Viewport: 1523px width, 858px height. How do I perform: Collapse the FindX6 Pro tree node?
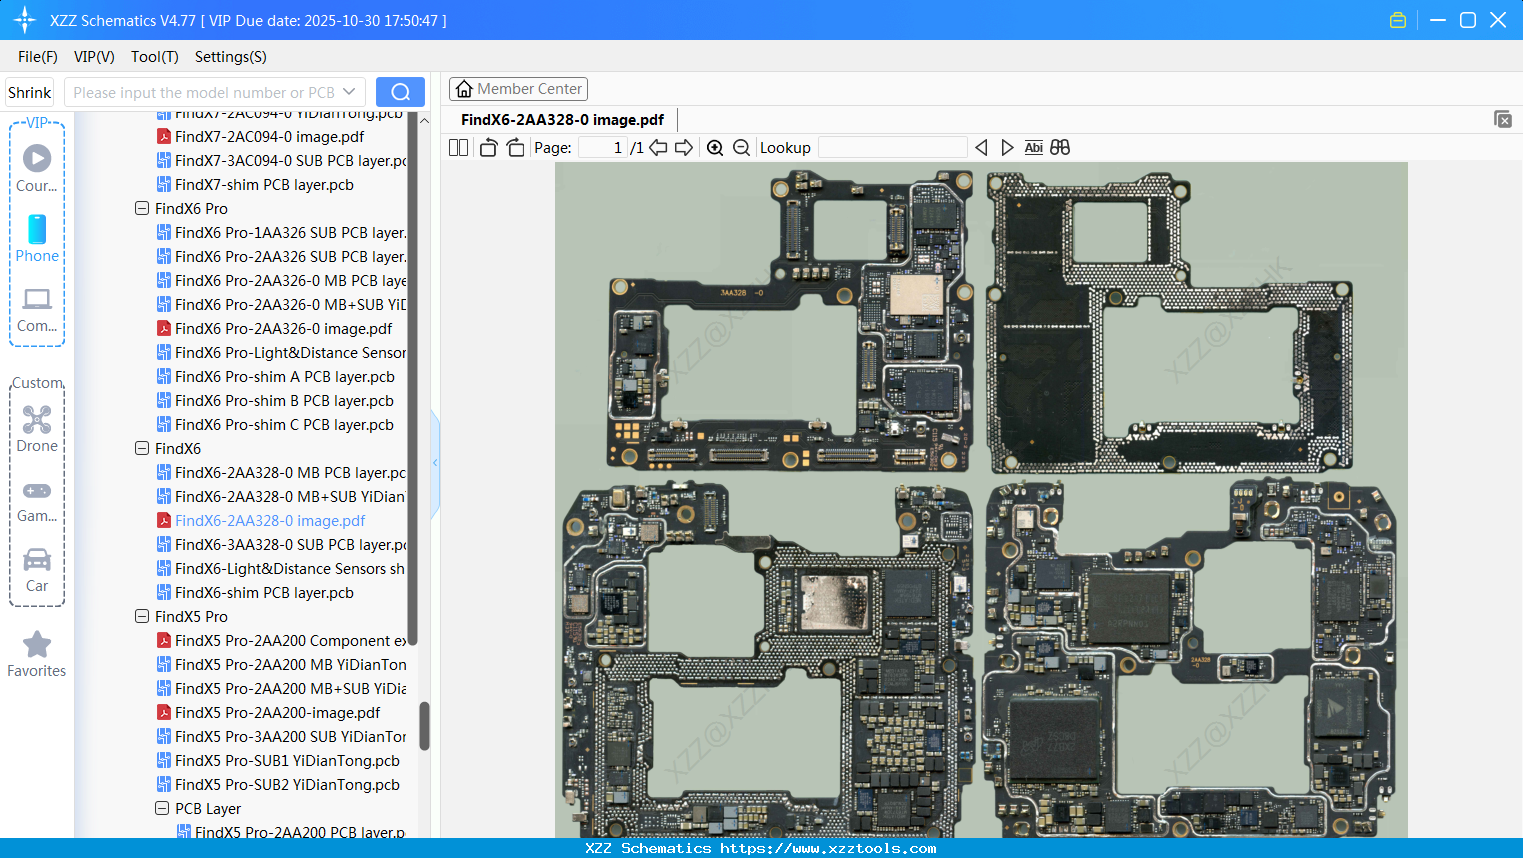click(x=141, y=208)
